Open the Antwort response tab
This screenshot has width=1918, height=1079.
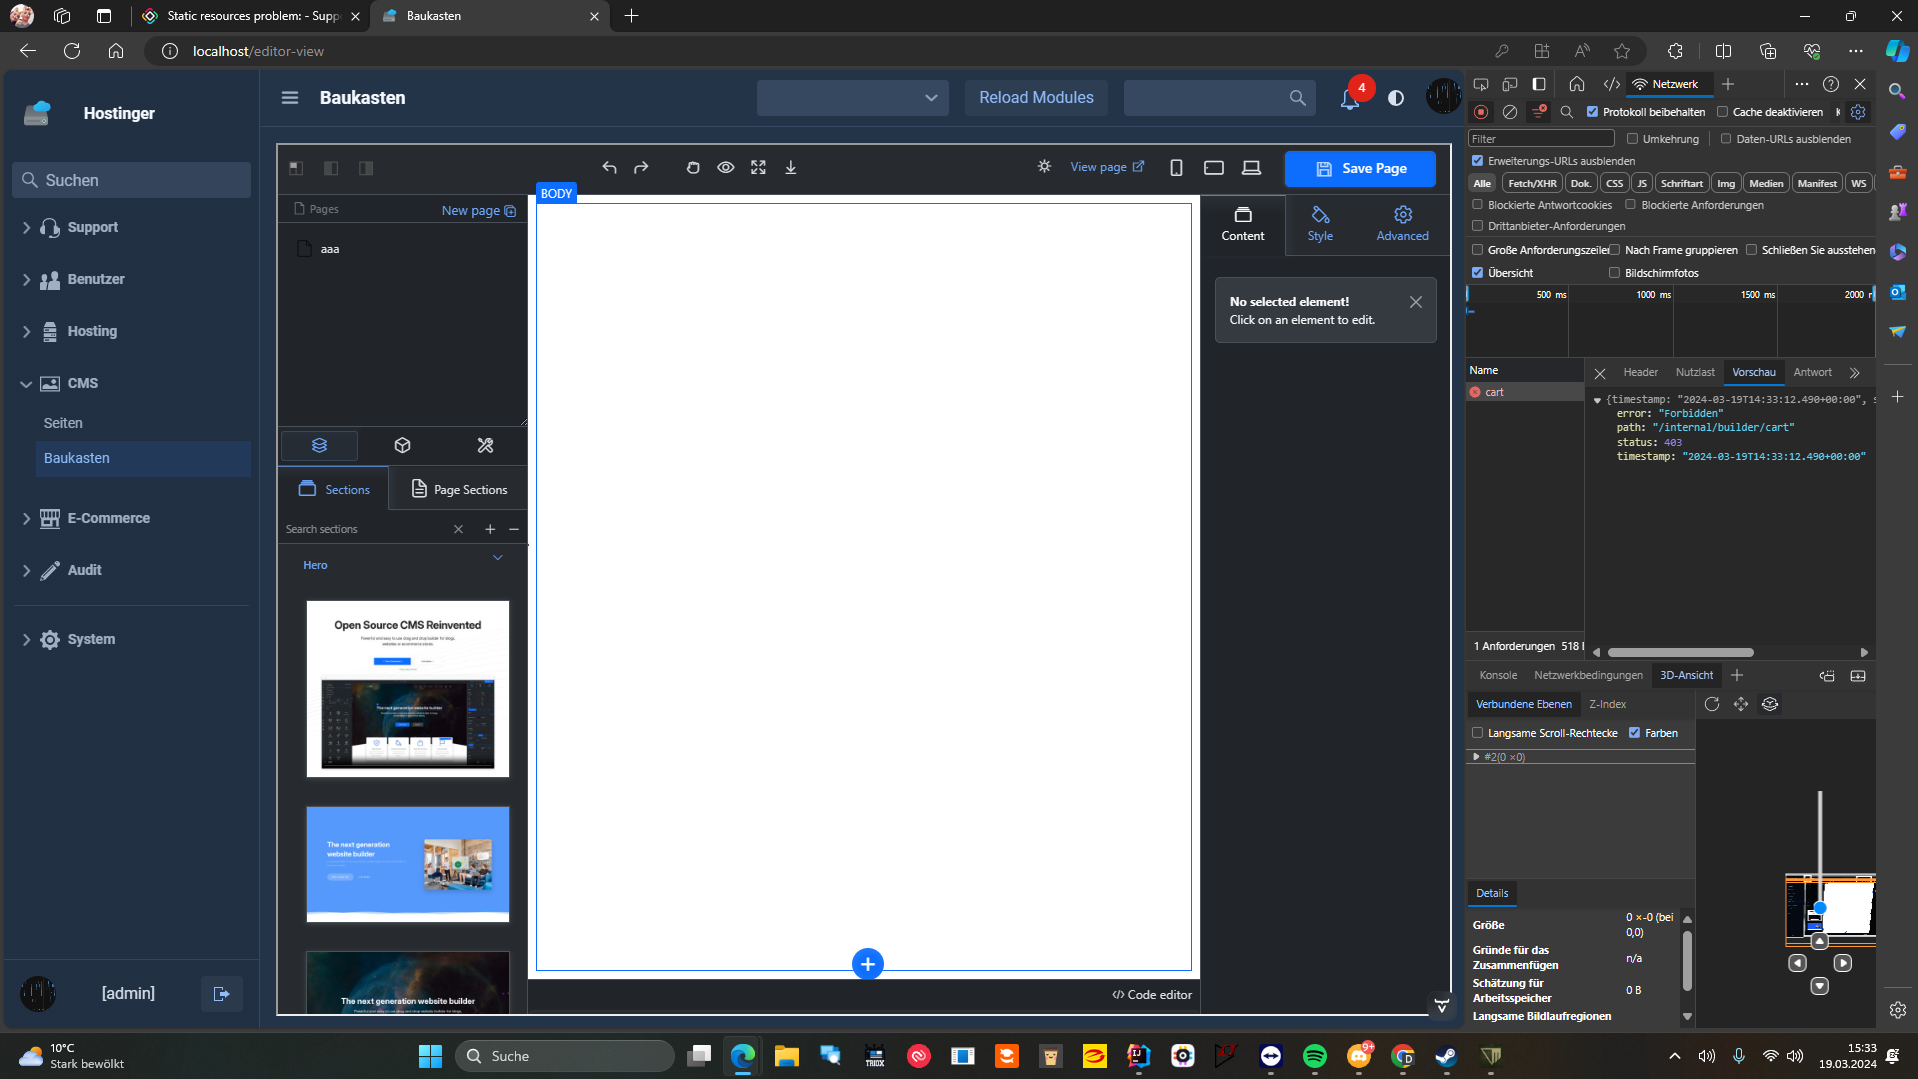[1812, 372]
